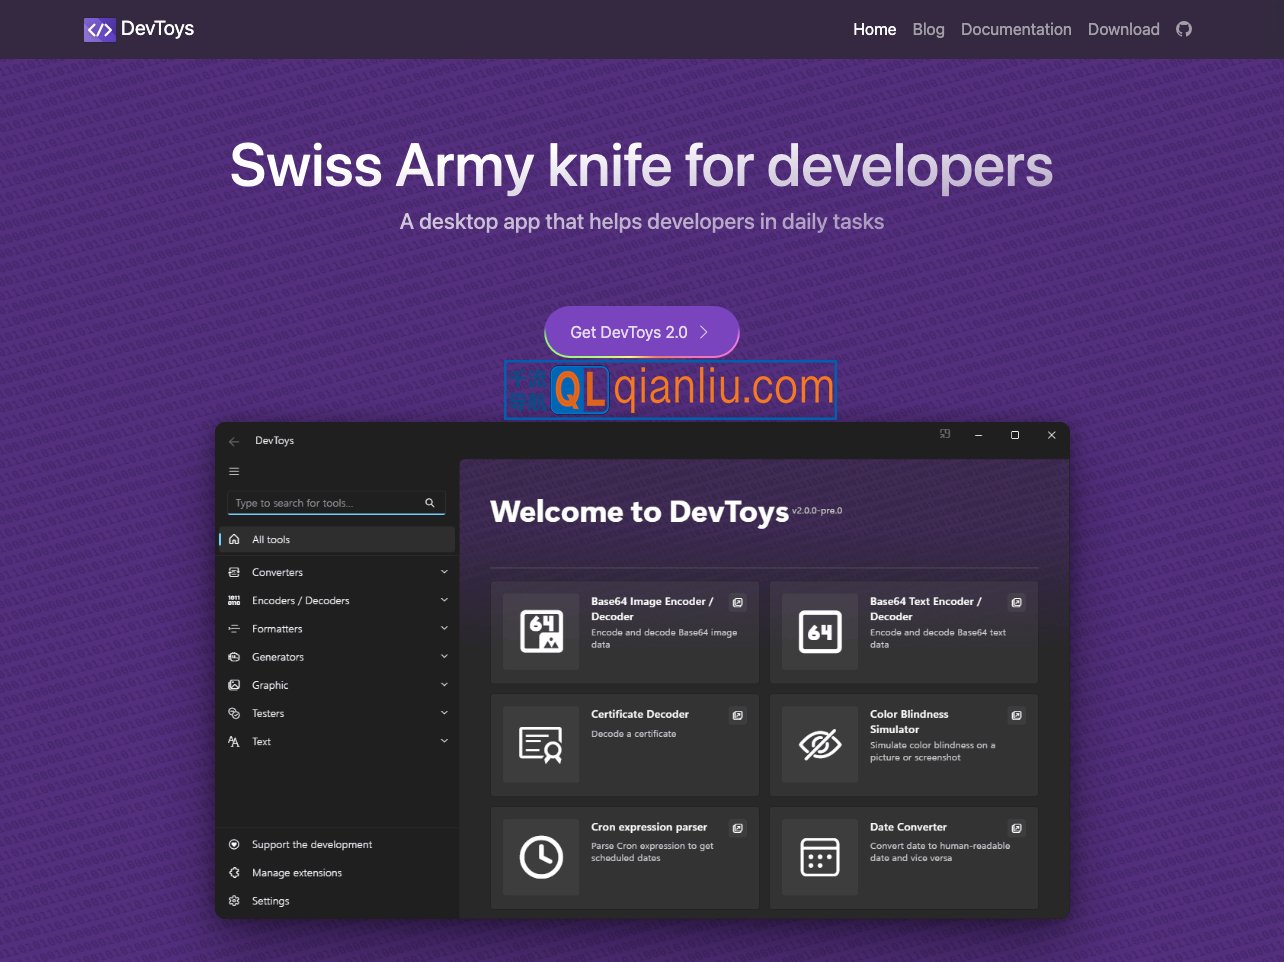Open the Color Blindness Simulator eye icon

[820, 745]
